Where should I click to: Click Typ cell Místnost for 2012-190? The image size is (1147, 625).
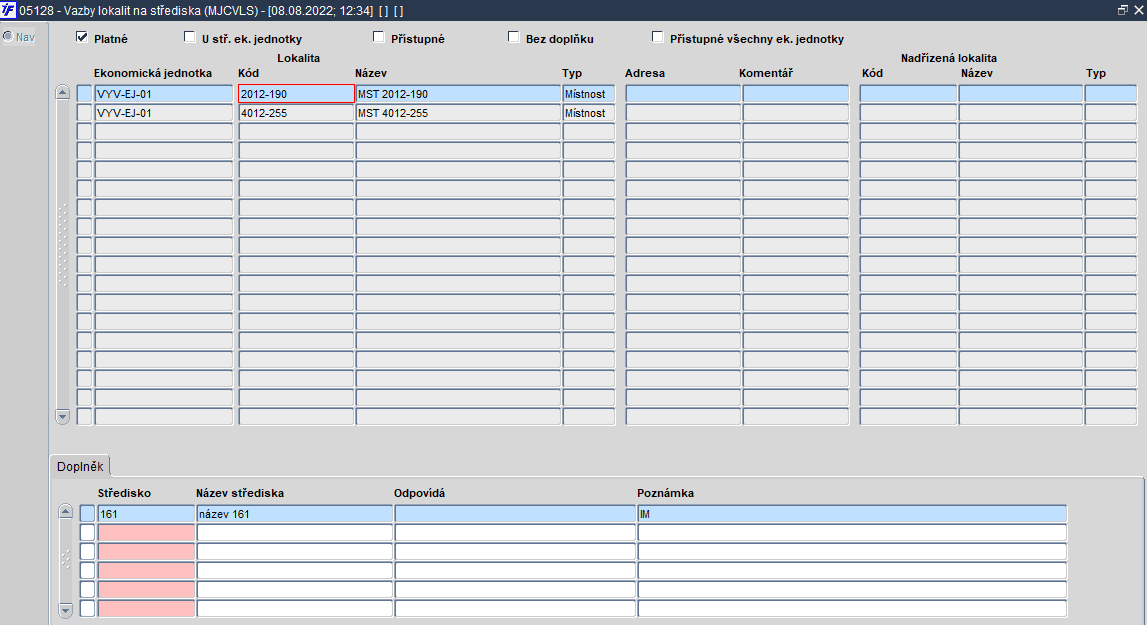point(589,94)
